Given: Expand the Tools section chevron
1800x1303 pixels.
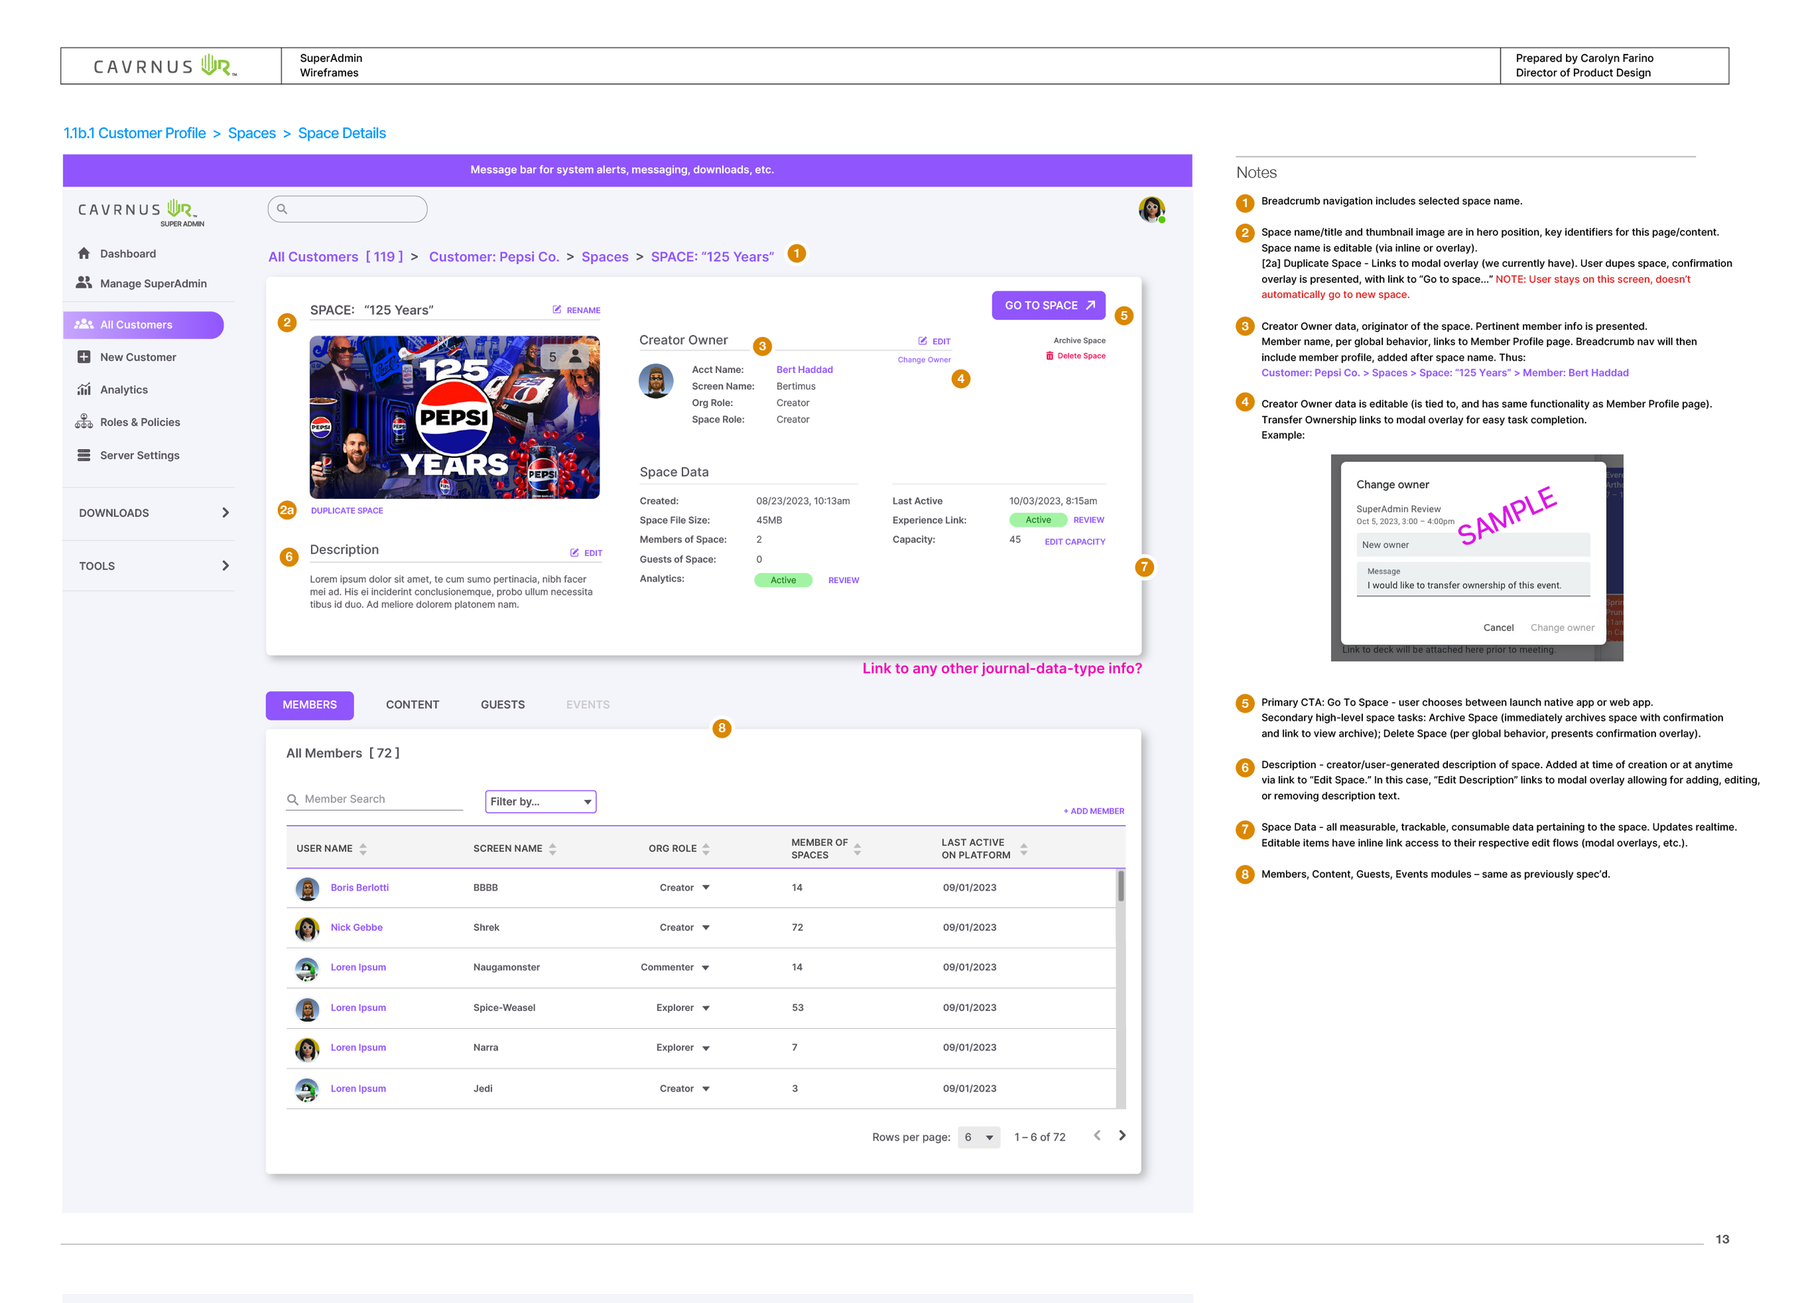Looking at the screenshot, I should coord(225,566).
